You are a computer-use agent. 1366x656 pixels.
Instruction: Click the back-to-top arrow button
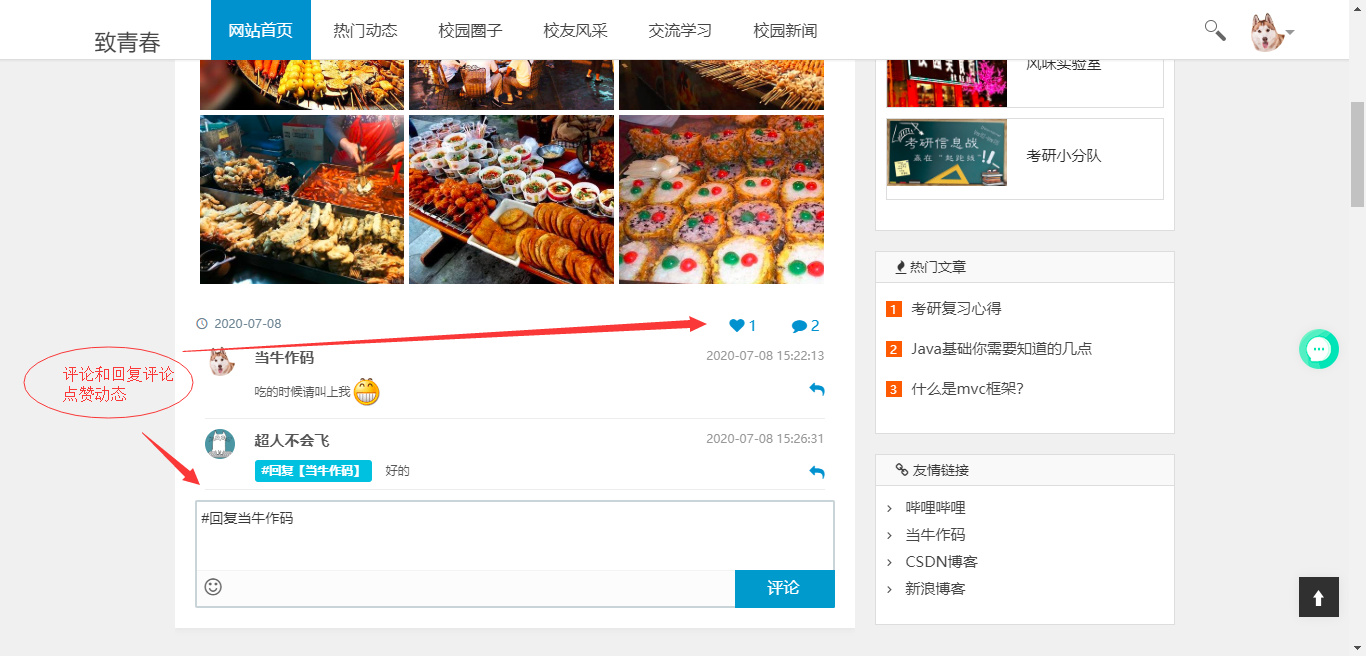point(1319,597)
